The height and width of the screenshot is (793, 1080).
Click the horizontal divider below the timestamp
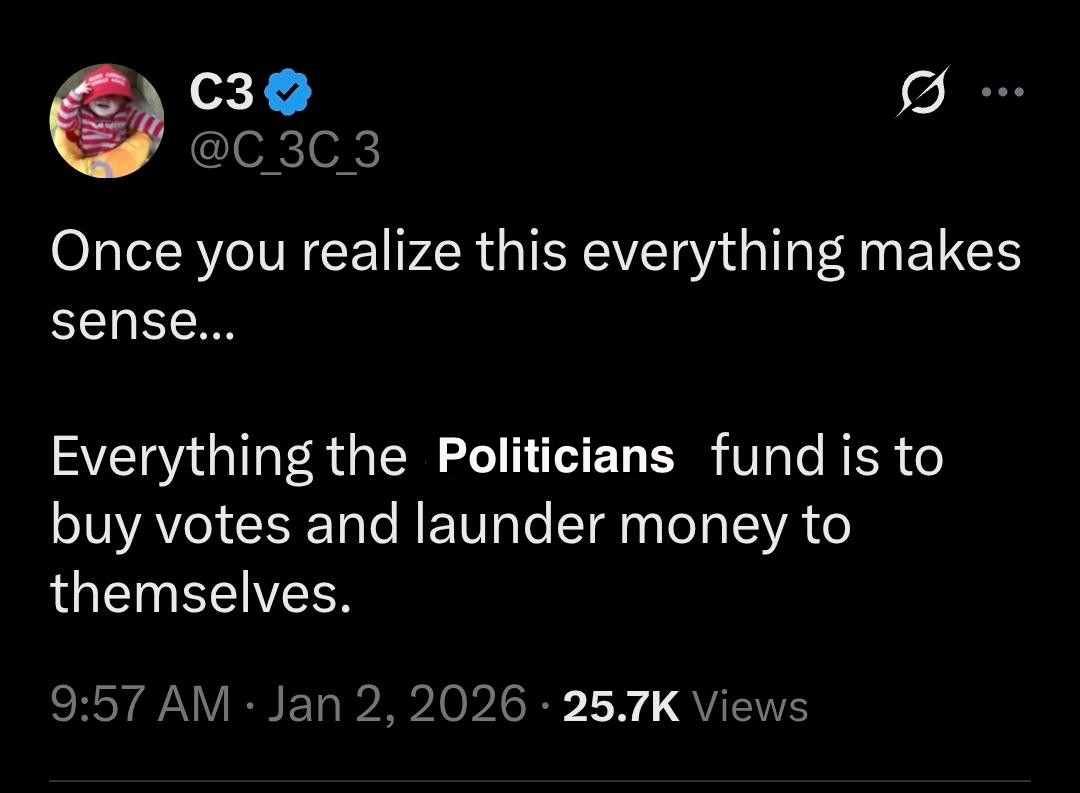pos(540,781)
